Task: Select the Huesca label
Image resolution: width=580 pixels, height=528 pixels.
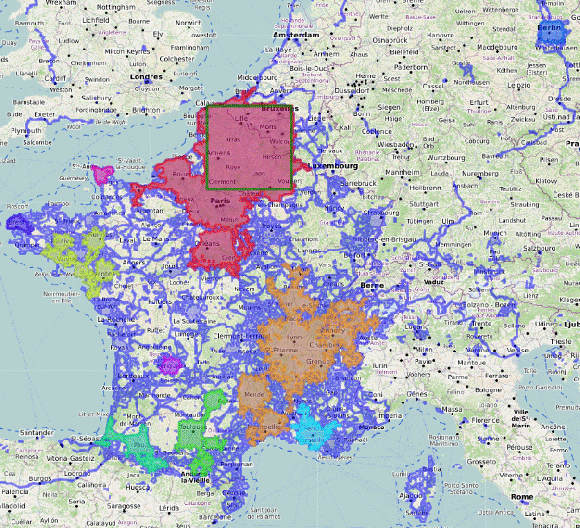Action: 137,488
